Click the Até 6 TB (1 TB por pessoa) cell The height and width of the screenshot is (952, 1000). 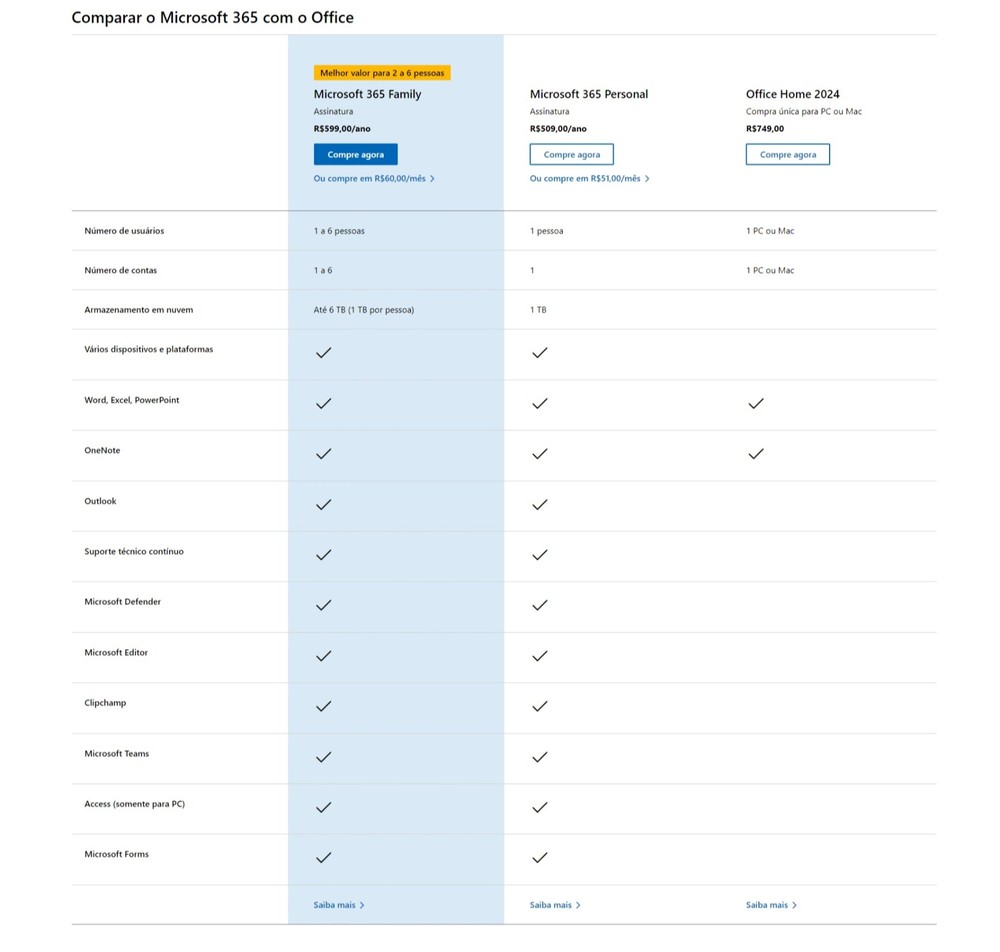click(x=364, y=310)
